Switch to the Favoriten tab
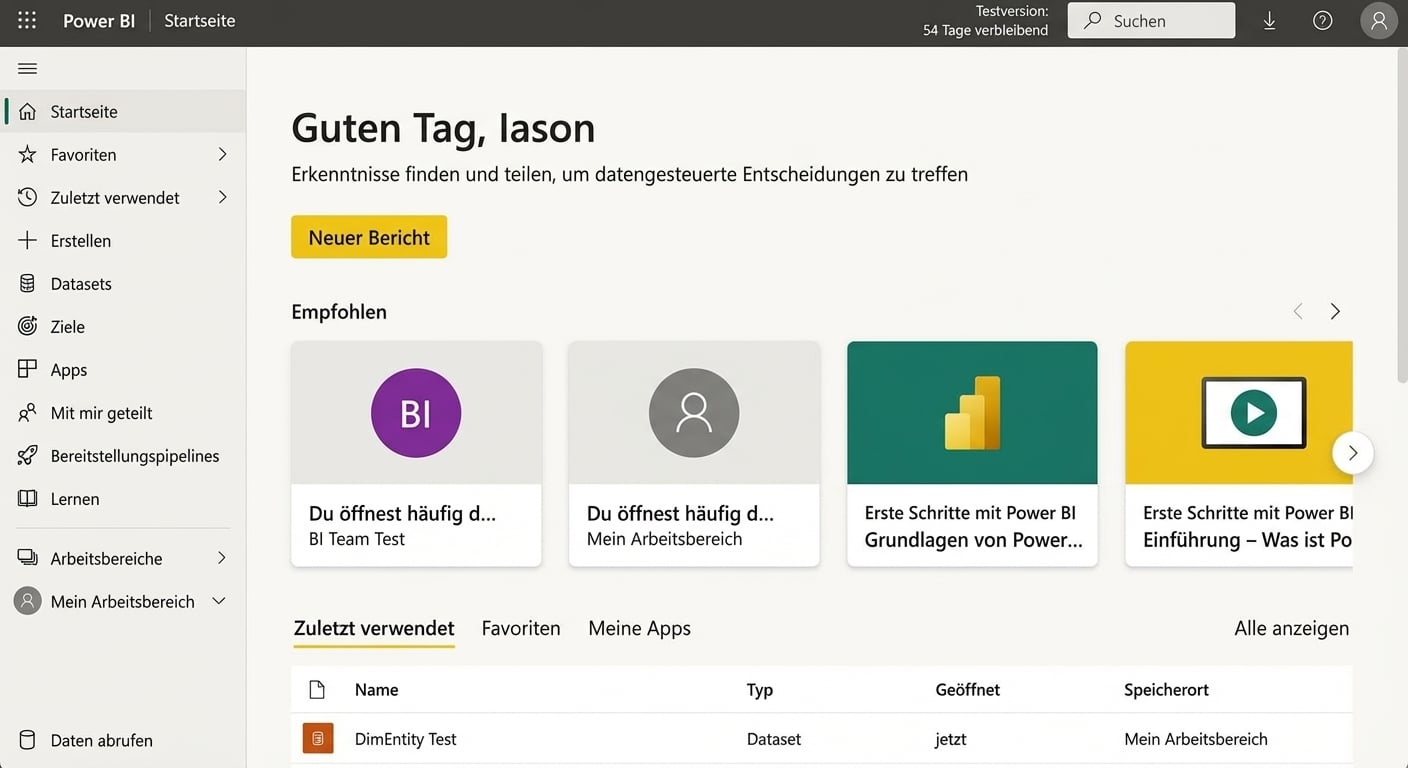 point(521,628)
